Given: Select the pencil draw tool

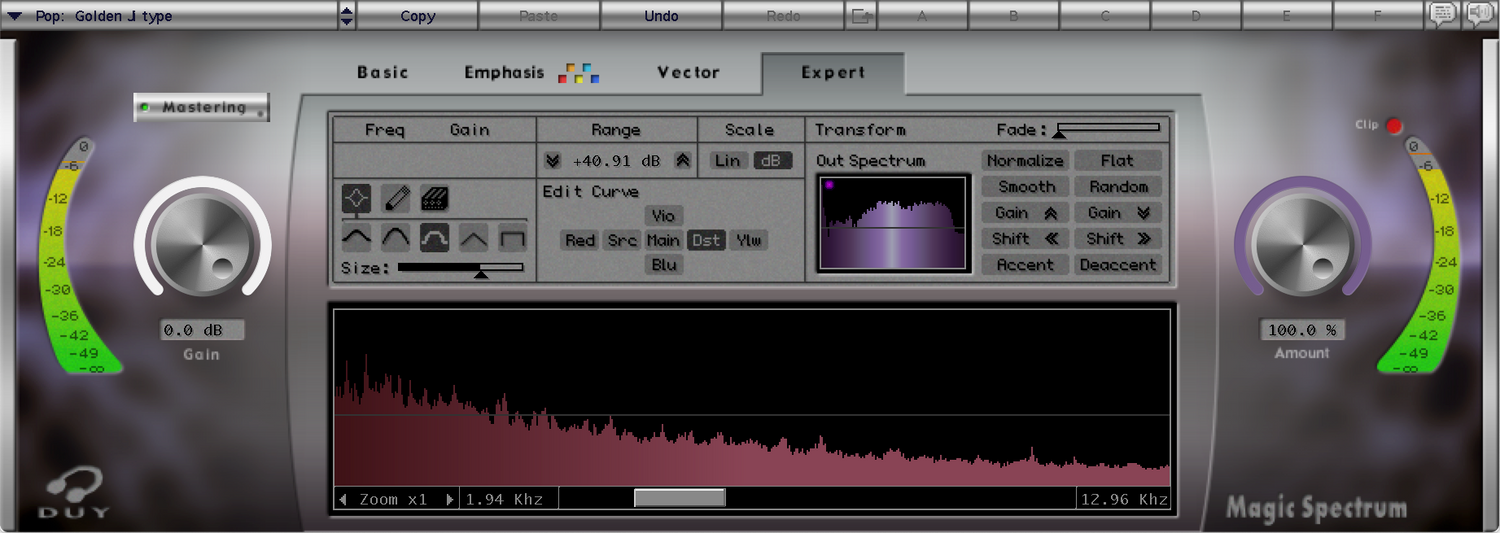Looking at the screenshot, I should point(395,198).
